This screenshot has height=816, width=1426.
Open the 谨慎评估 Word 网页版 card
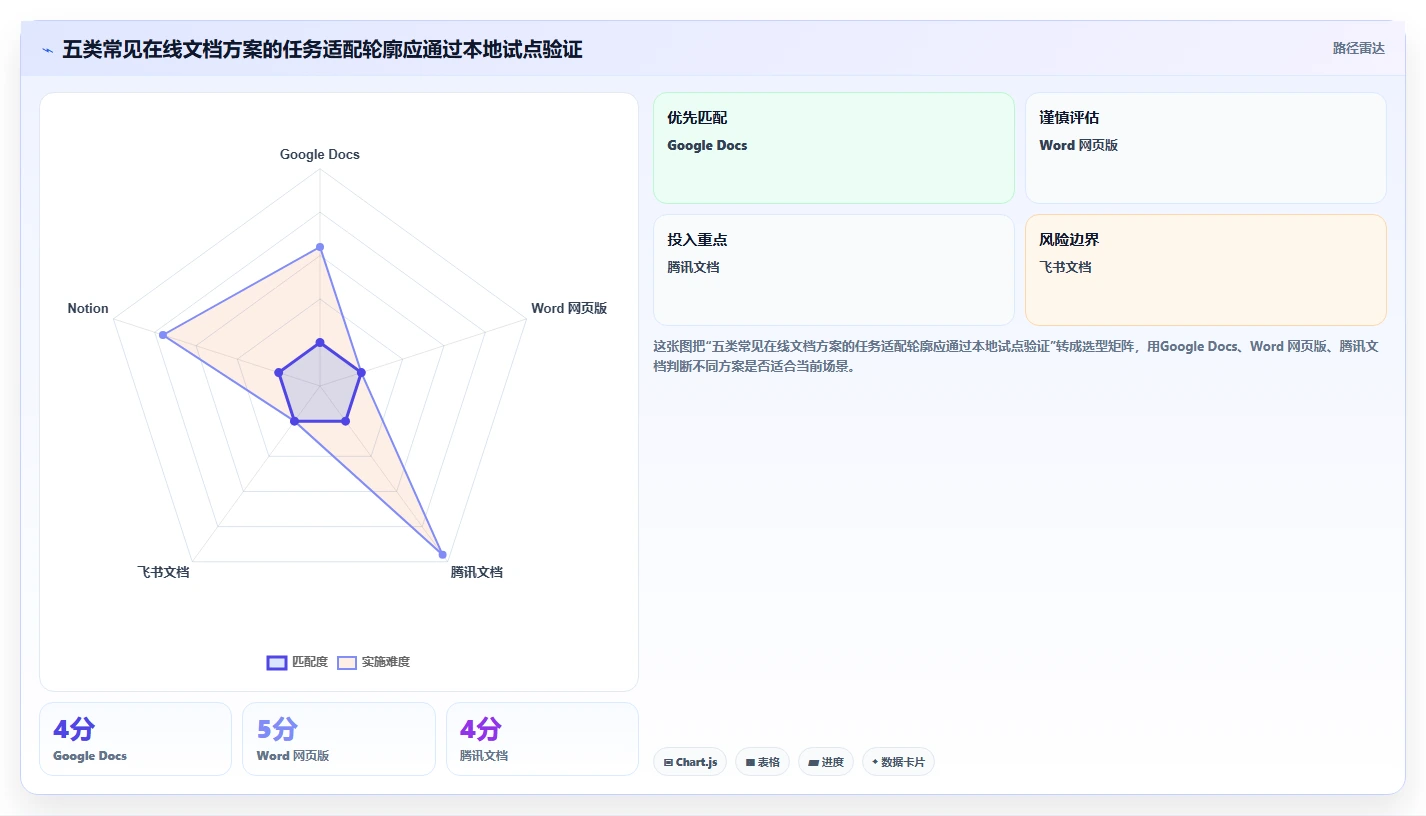click(1206, 148)
